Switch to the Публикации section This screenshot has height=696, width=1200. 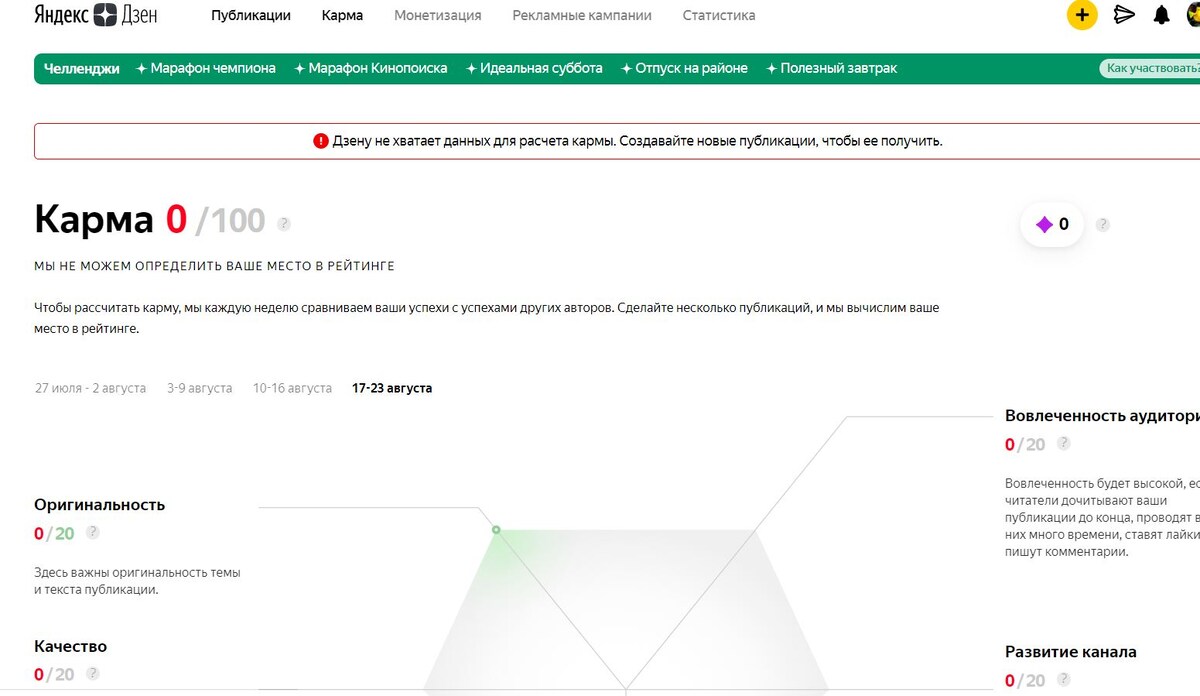point(250,16)
